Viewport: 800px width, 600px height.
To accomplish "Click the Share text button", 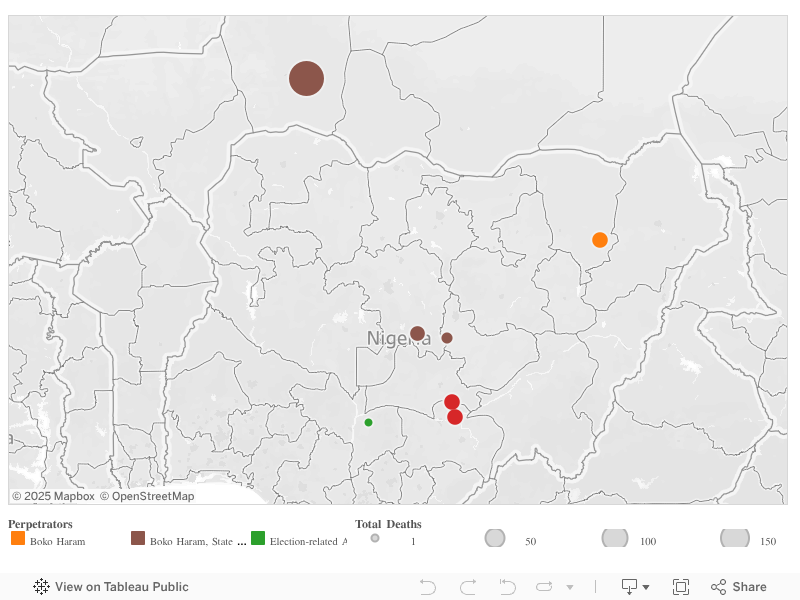I will tap(749, 587).
